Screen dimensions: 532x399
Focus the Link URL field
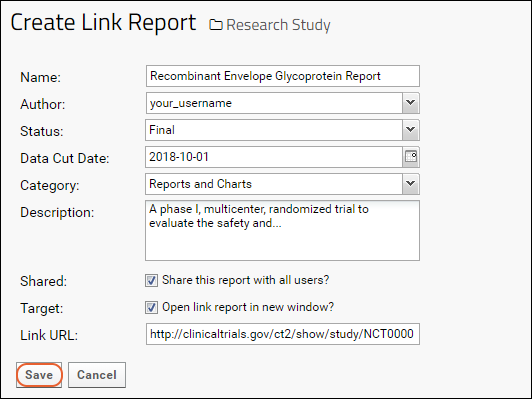click(283, 334)
